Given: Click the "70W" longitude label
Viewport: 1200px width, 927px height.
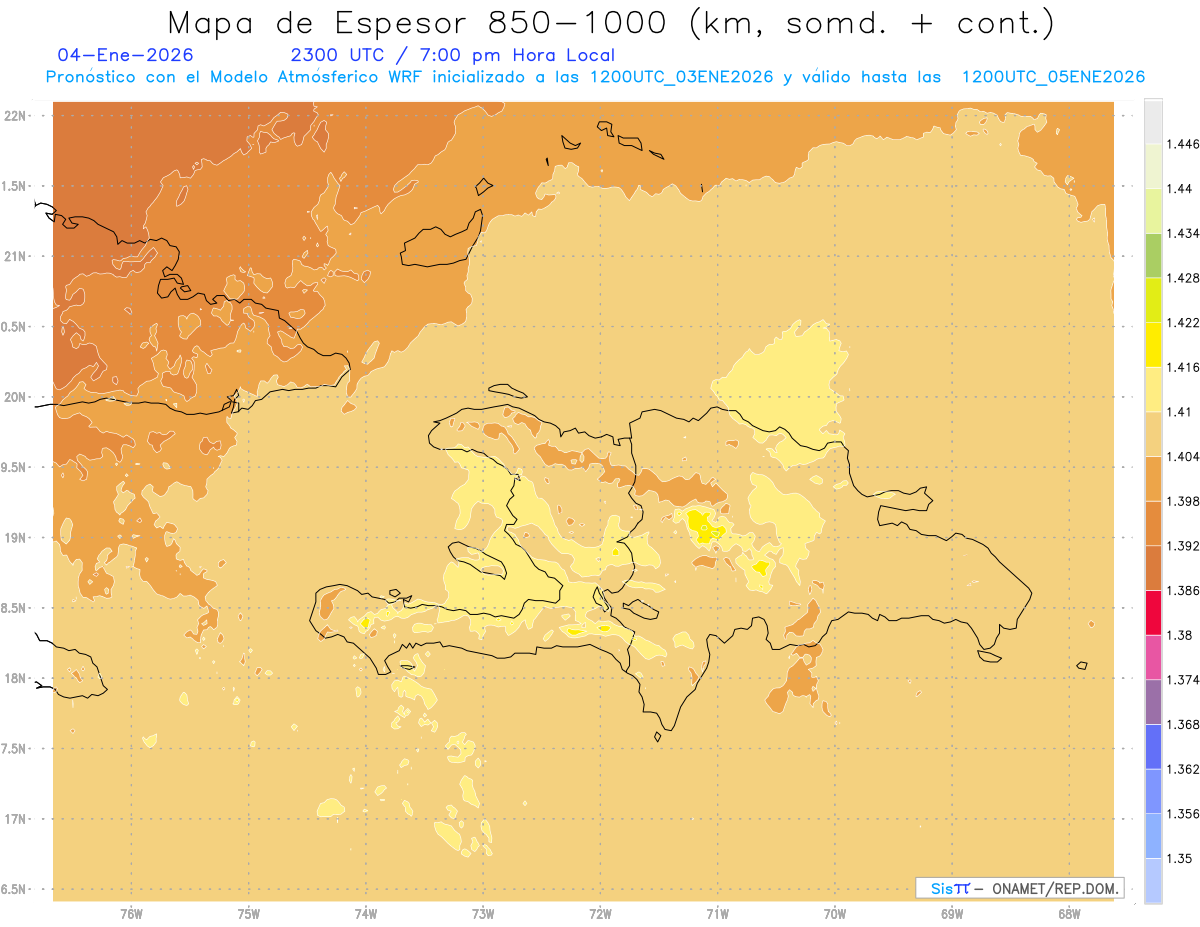Looking at the screenshot, I should [835, 914].
